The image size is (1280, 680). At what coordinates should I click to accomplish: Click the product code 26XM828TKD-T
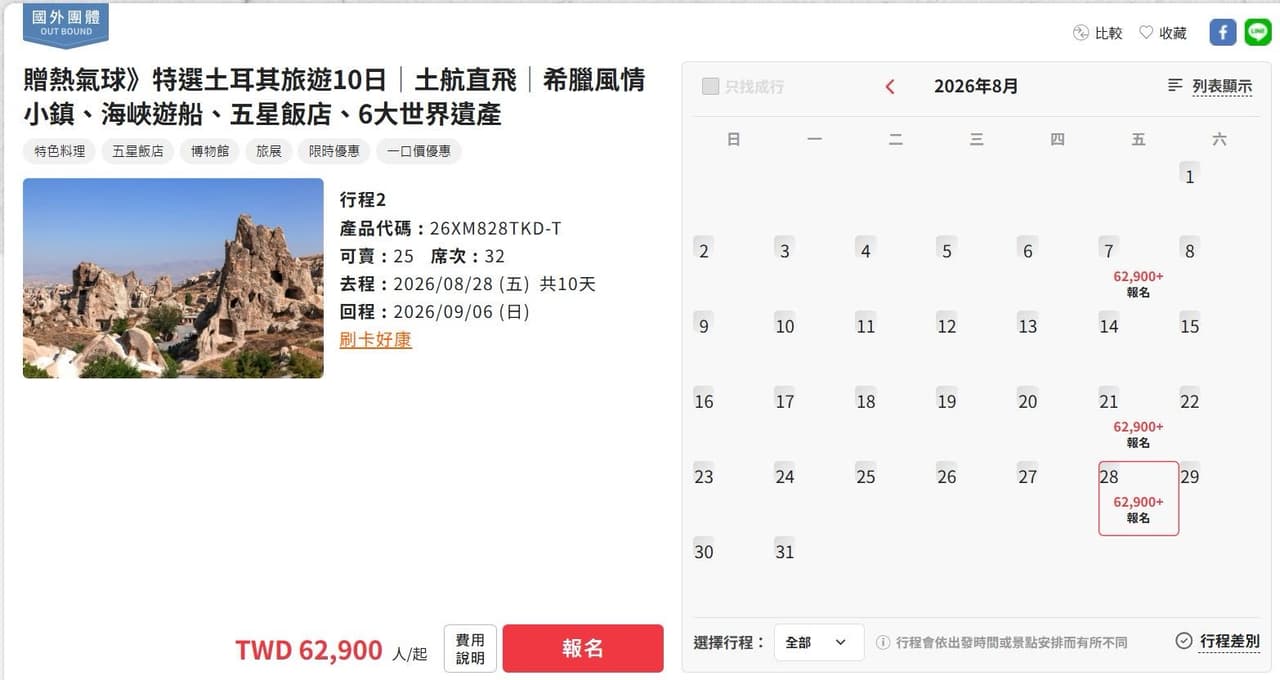tap(495, 229)
